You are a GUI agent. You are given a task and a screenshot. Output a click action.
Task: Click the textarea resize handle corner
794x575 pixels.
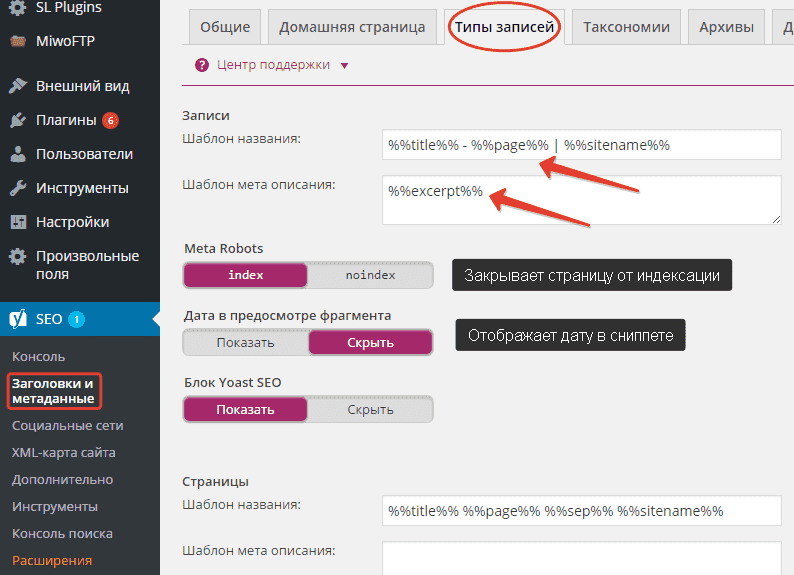click(777, 219)
